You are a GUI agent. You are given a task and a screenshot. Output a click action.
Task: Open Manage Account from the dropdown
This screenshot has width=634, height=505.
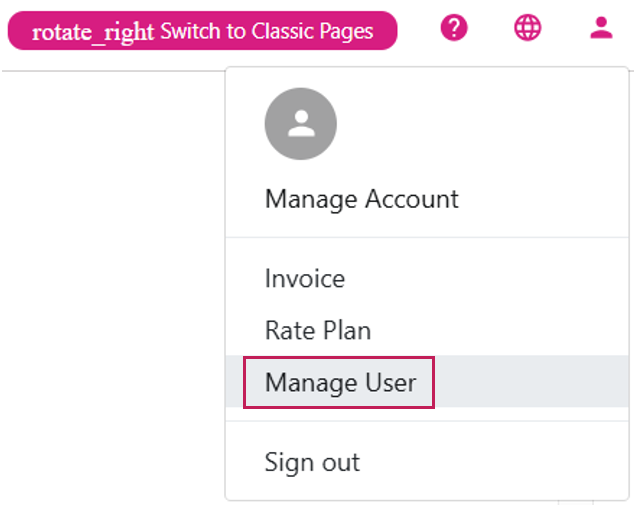[361, 198]
